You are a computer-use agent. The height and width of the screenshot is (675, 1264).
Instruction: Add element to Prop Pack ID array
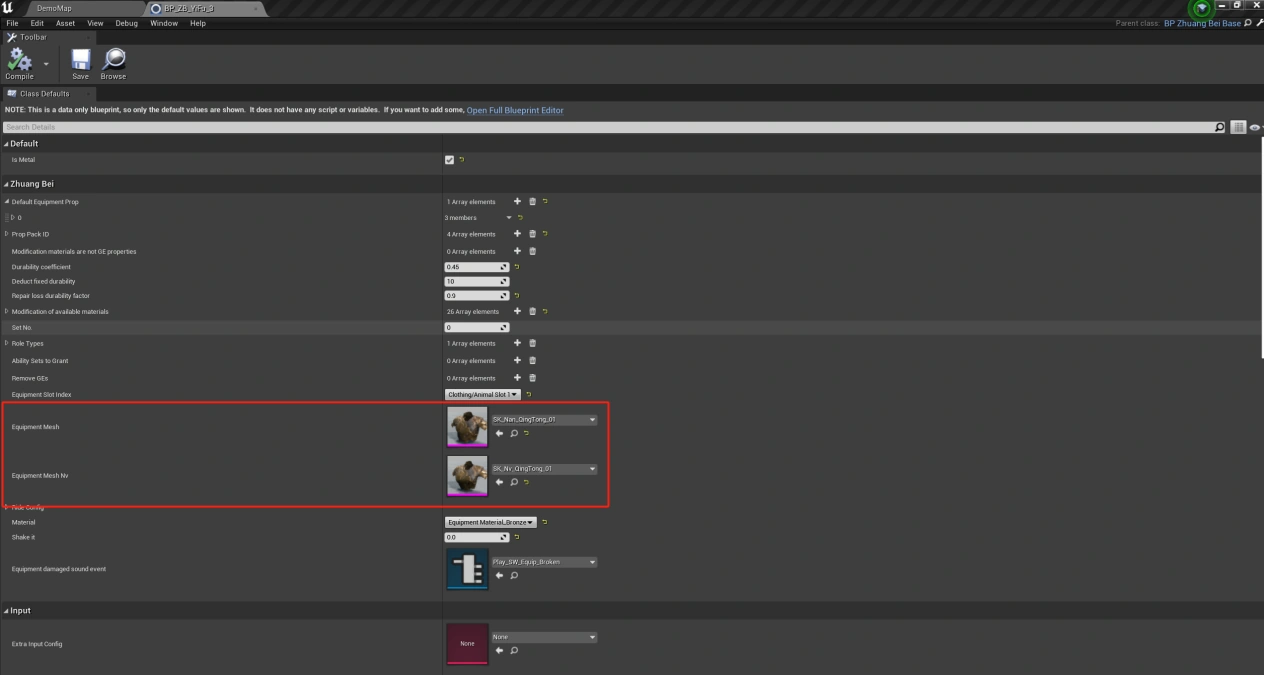517,233
